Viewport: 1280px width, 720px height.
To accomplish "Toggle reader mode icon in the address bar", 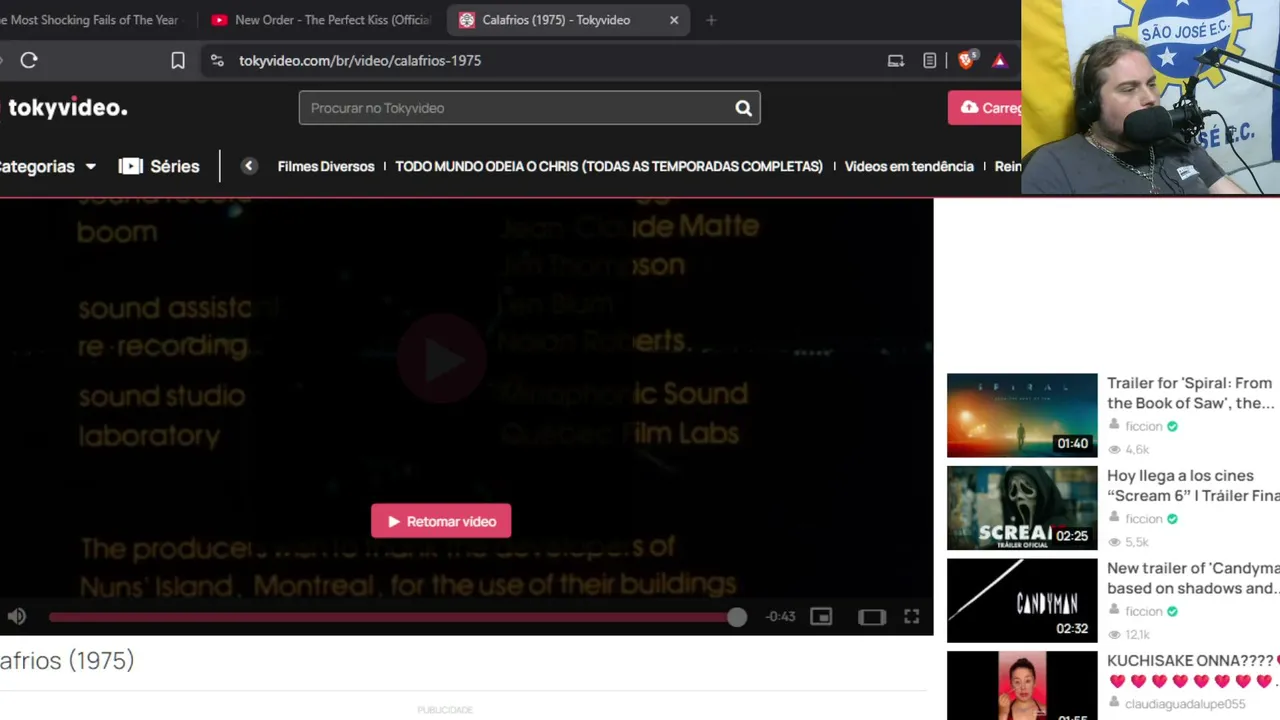I will point(930,60).
